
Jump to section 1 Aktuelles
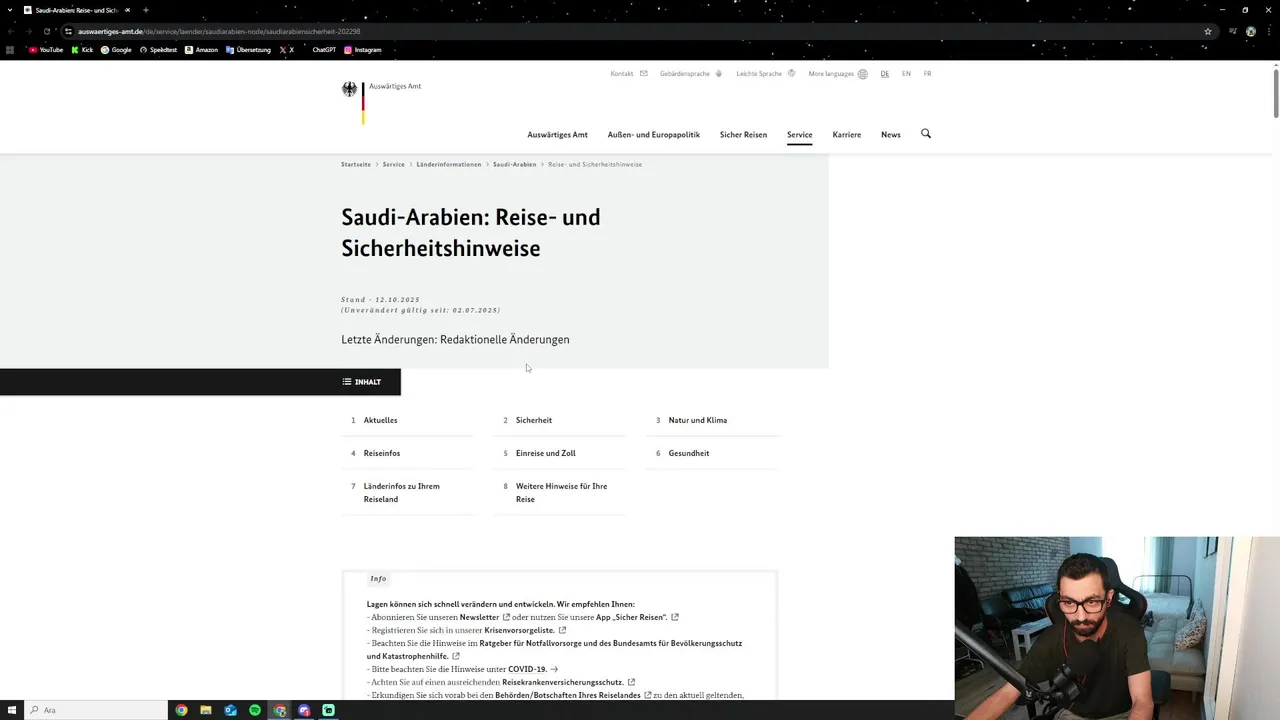(x=408, y=420)
